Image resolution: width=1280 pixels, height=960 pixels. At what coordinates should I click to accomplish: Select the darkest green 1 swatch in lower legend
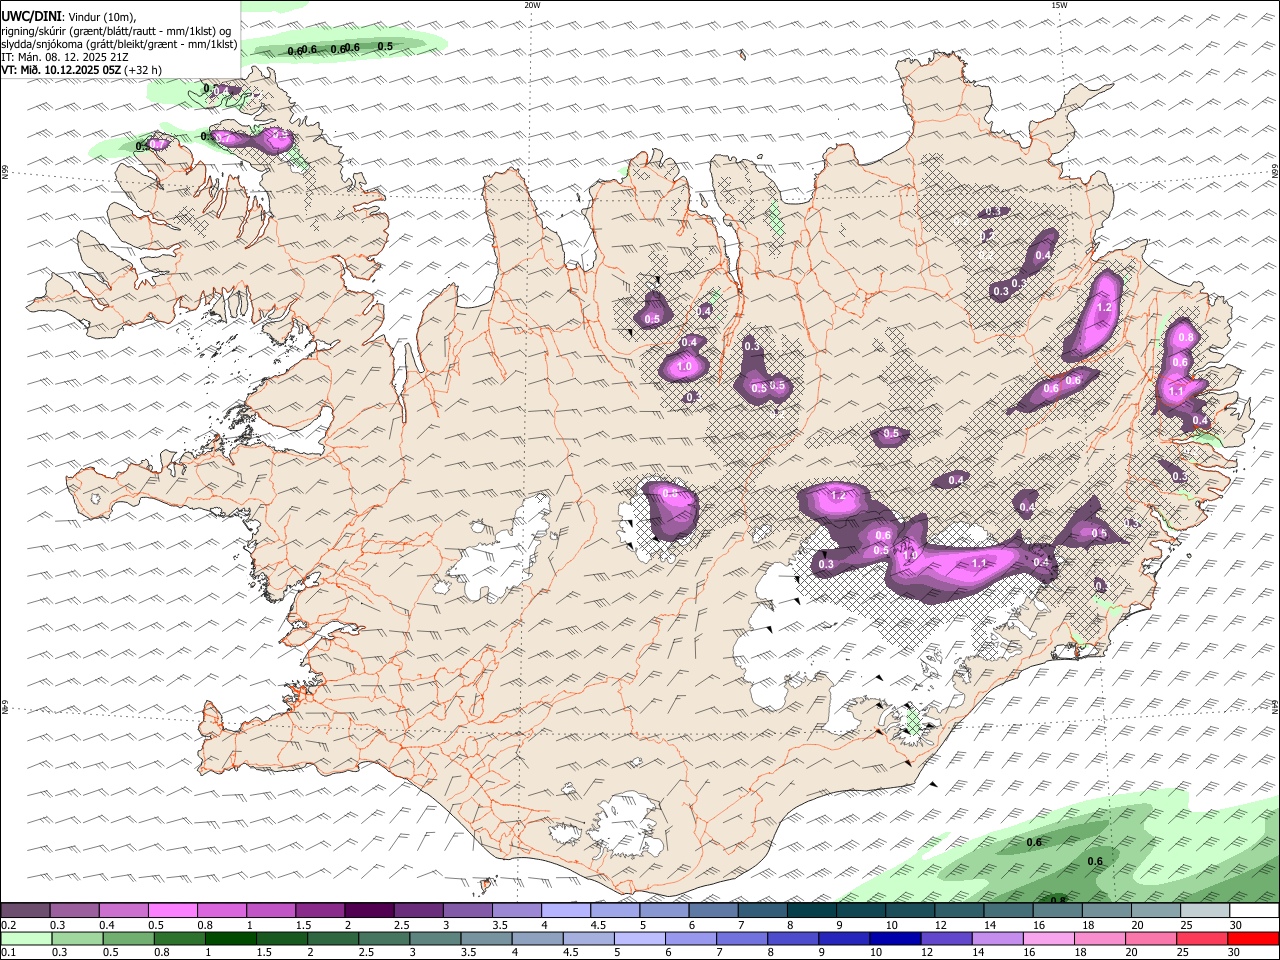230,939
